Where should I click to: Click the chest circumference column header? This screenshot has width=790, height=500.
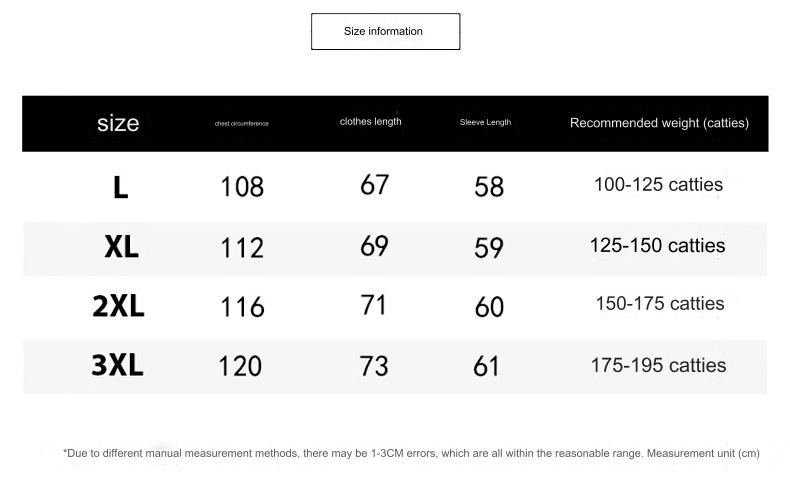pyautogui.click(x=241, y=124)
